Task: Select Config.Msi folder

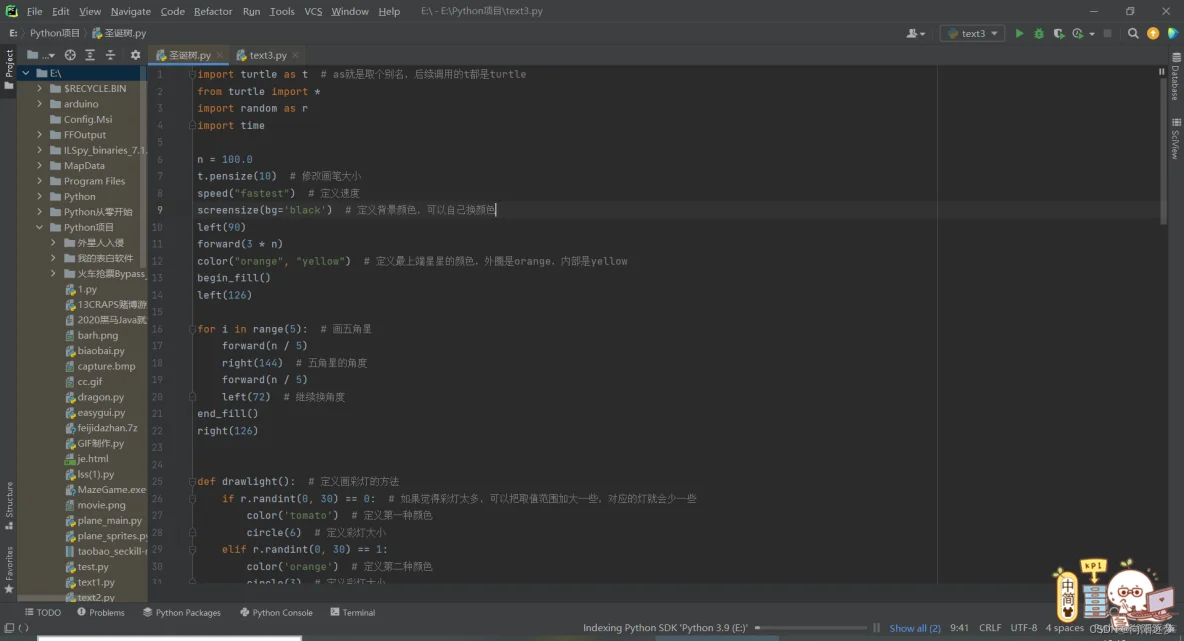Action: tap(88, 119)
